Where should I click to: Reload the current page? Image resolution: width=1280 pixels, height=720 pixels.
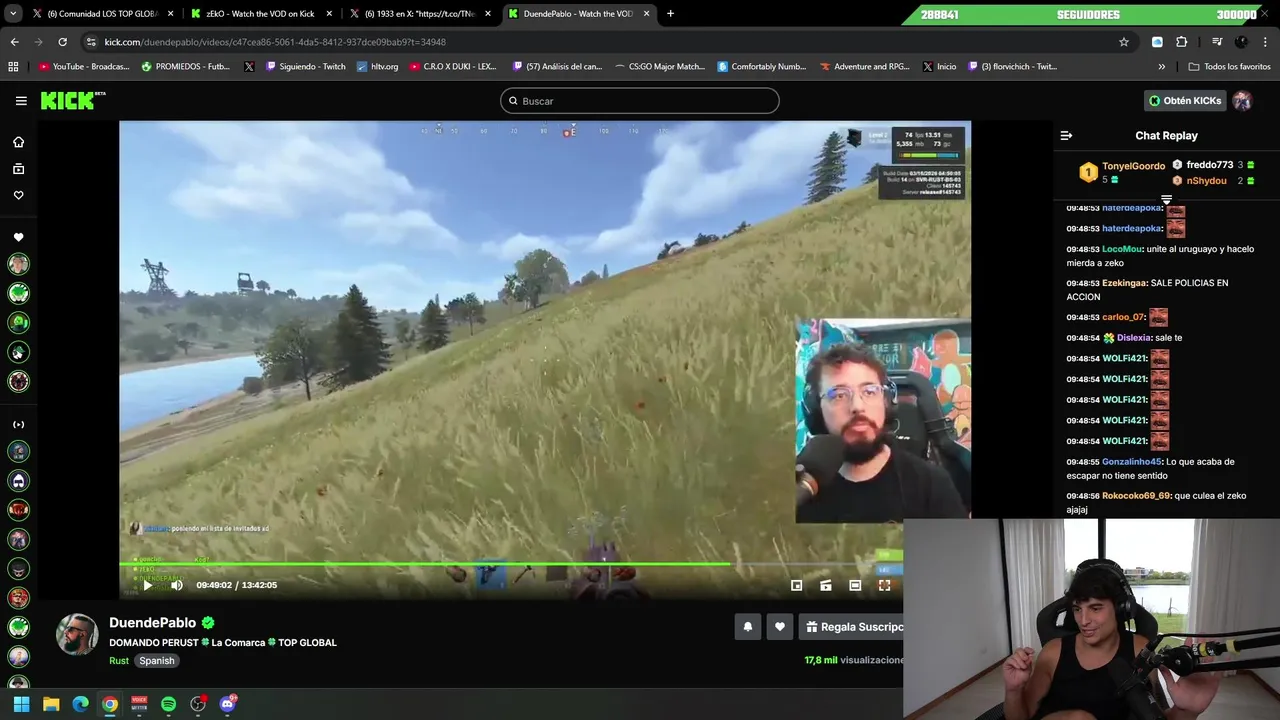click(62, 42)
